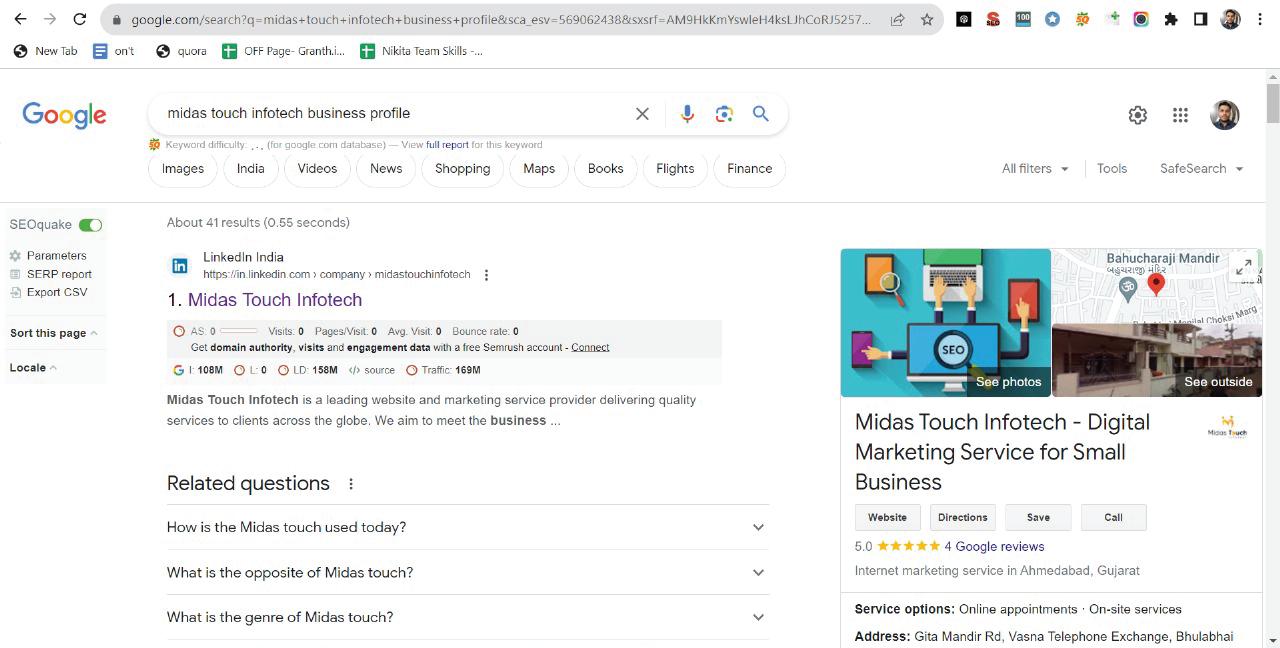Click the search query input field

click(x=390, y=114)
